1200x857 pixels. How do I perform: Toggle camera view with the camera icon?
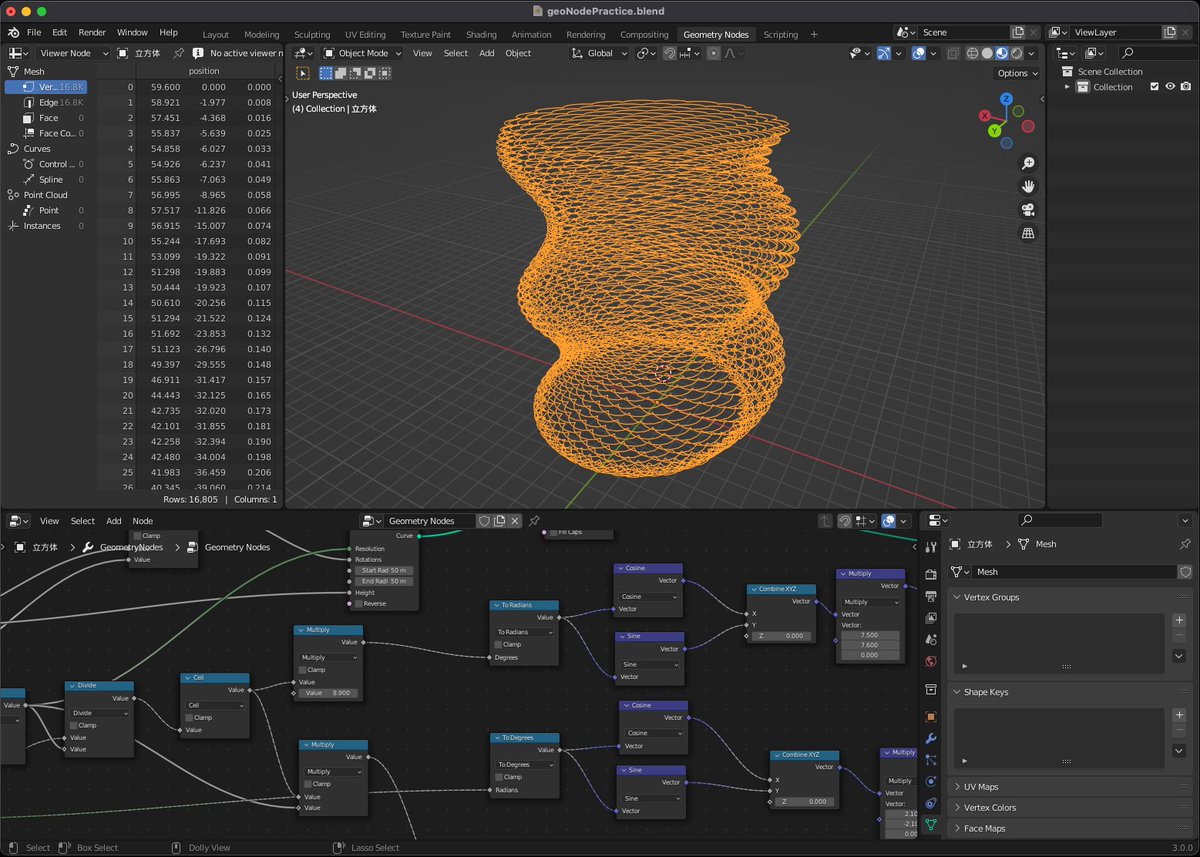tap(1028, 210)
